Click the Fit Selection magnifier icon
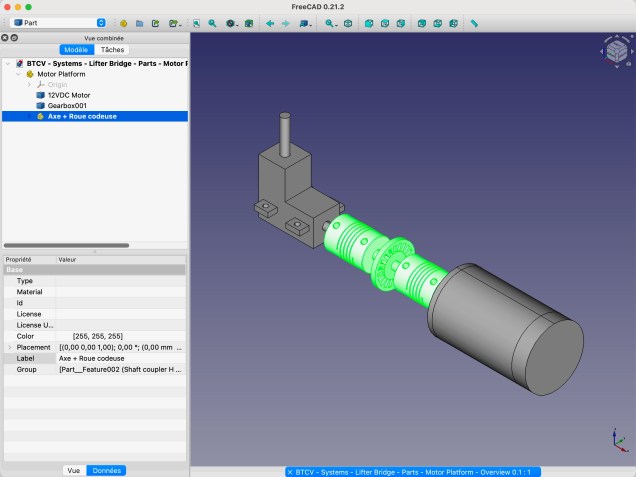The width and height of the screenshot is (636, 477). pyautogui.click(x=212, y=22)
